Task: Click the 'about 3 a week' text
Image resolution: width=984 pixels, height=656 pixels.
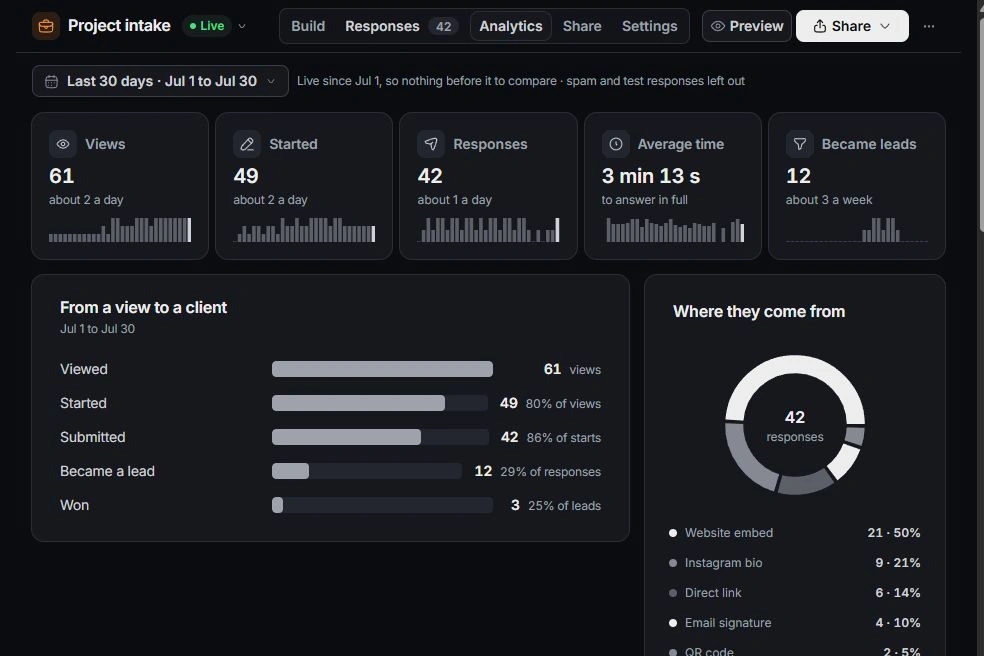Action: coord(829,200)
